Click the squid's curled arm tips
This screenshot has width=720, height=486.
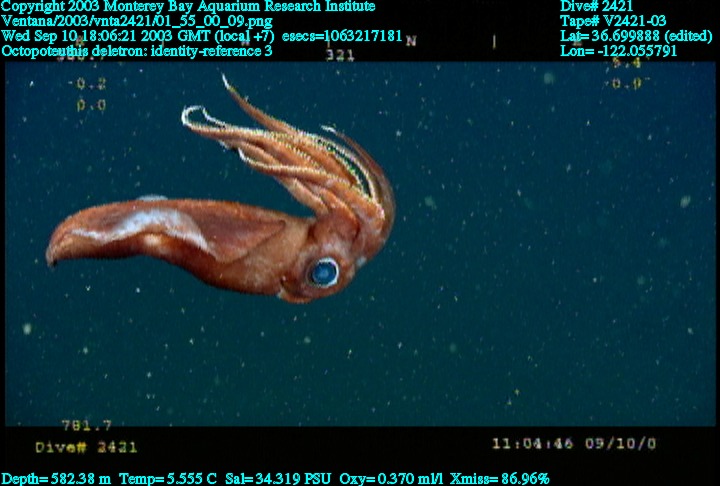(x=200, y=120)
